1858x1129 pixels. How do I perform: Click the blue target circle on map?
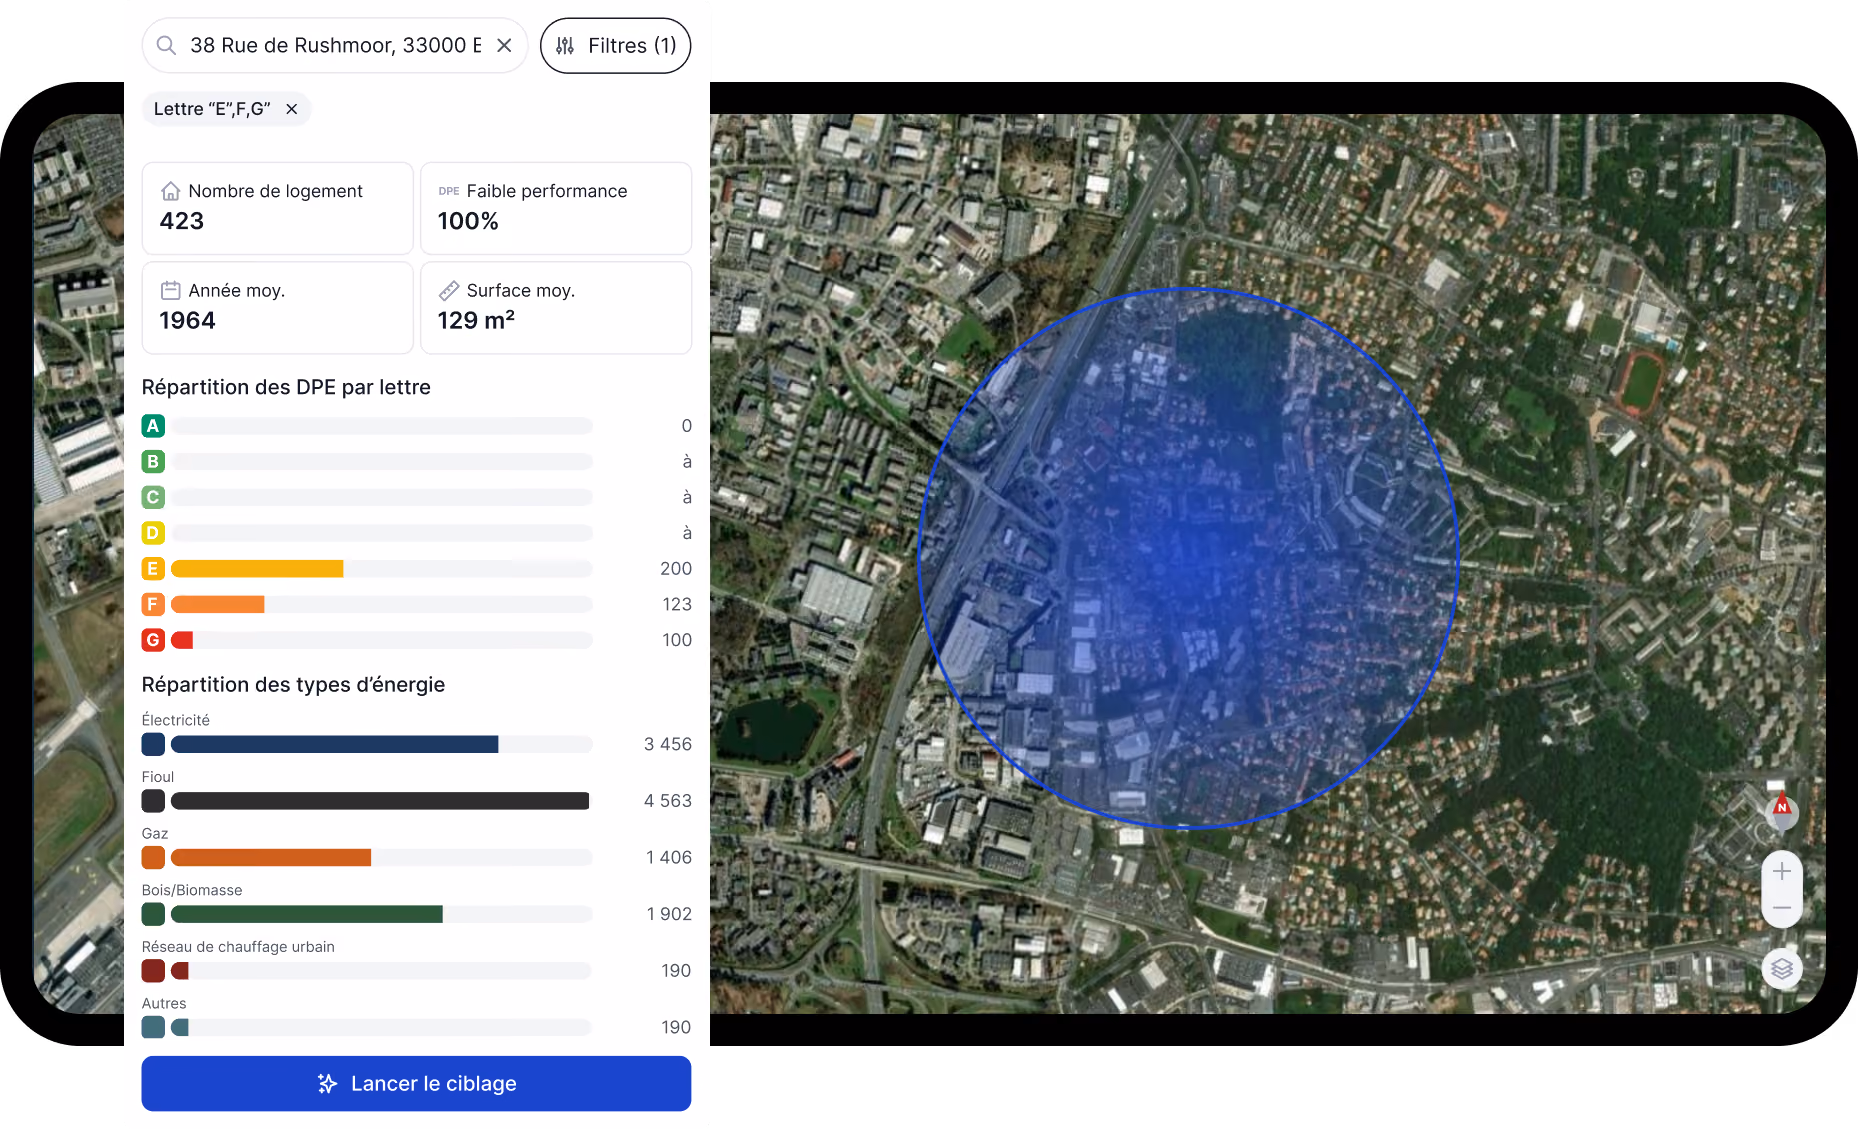coord(1188,558)
